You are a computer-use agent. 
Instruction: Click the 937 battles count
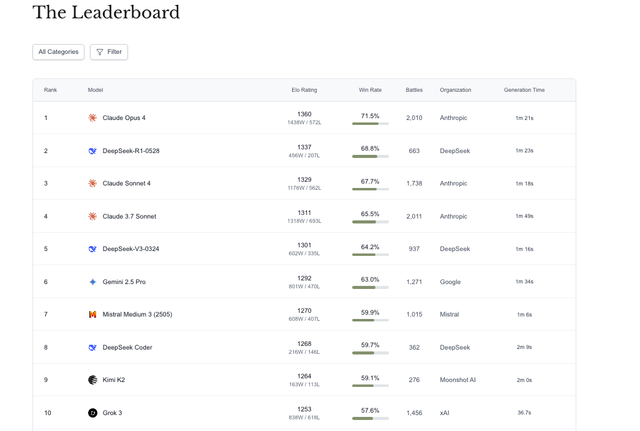(x=414, y=249)
